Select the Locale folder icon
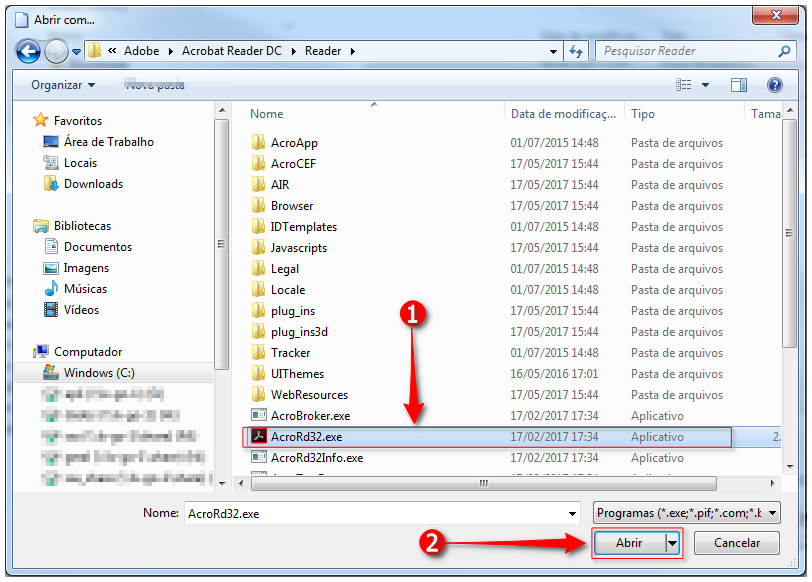Screen dimensions: 812x582 (x=258, y=289)
